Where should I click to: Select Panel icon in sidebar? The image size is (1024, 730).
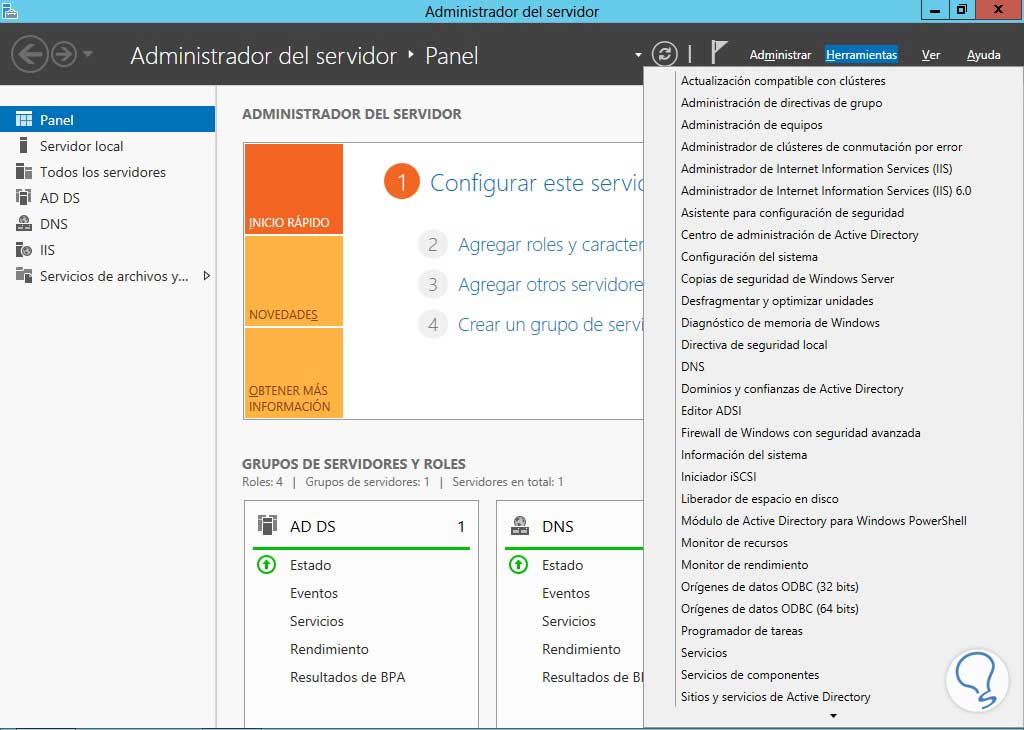coord(24,119)
